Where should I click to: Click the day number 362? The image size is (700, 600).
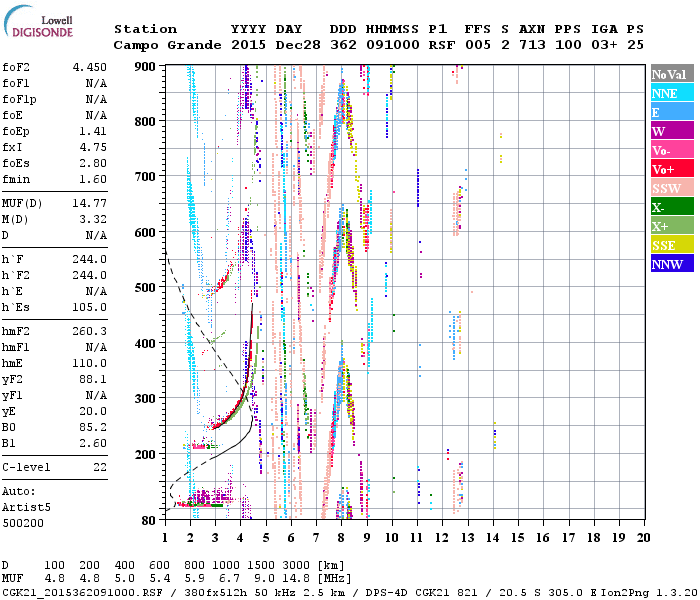[343, 45]
